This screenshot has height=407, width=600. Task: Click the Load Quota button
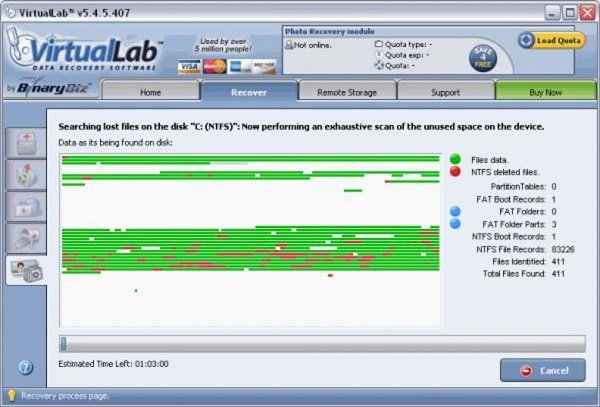pos(552,40)
